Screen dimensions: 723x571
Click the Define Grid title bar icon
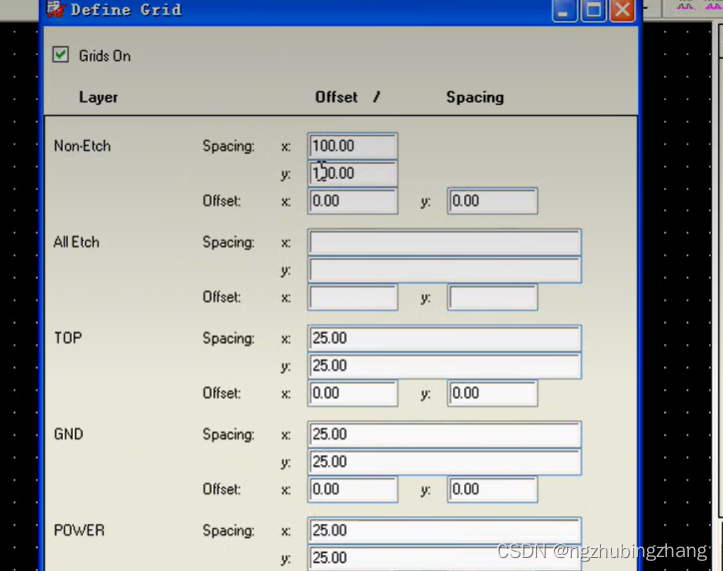(56, 9)
